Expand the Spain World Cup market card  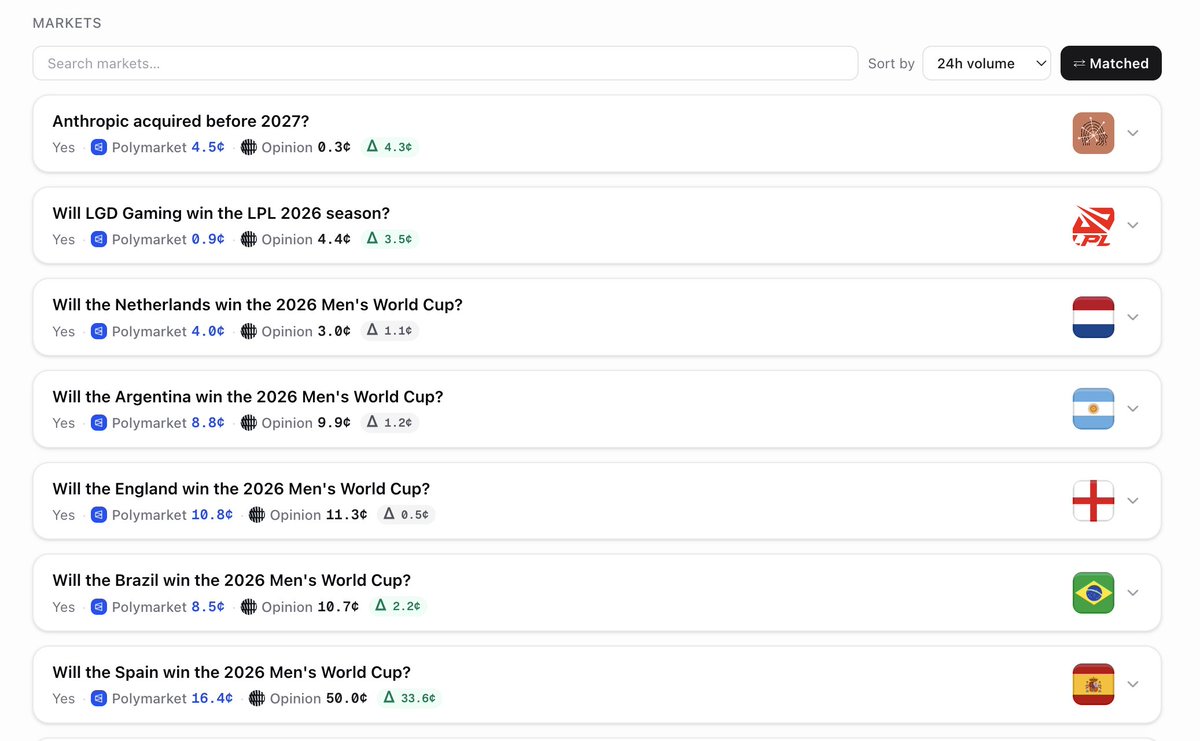(1133, 685)
